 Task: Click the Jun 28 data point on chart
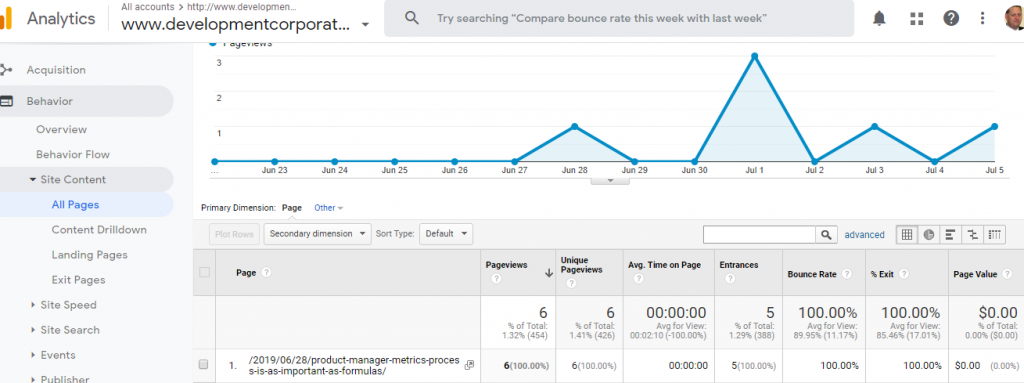[574, 126]
